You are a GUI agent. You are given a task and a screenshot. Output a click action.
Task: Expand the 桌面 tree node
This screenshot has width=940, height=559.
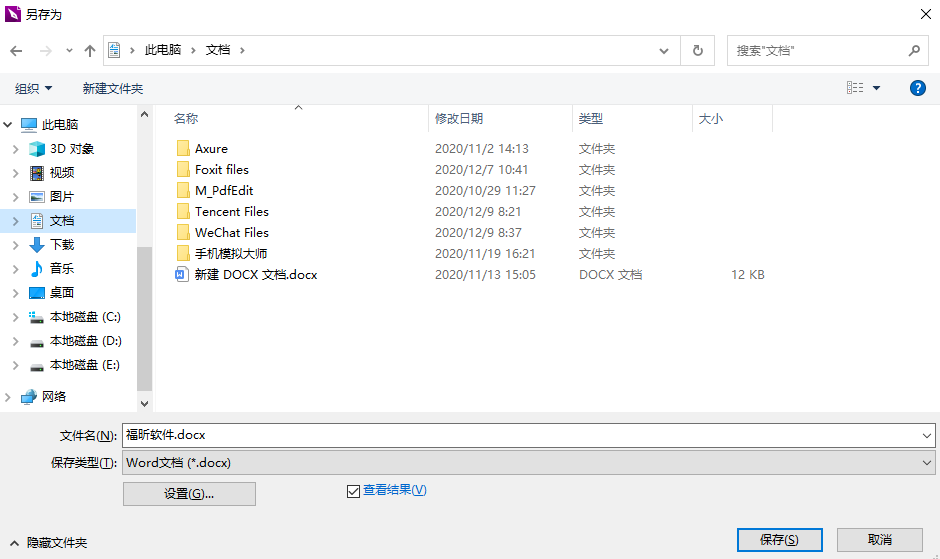tap(16, 293)
